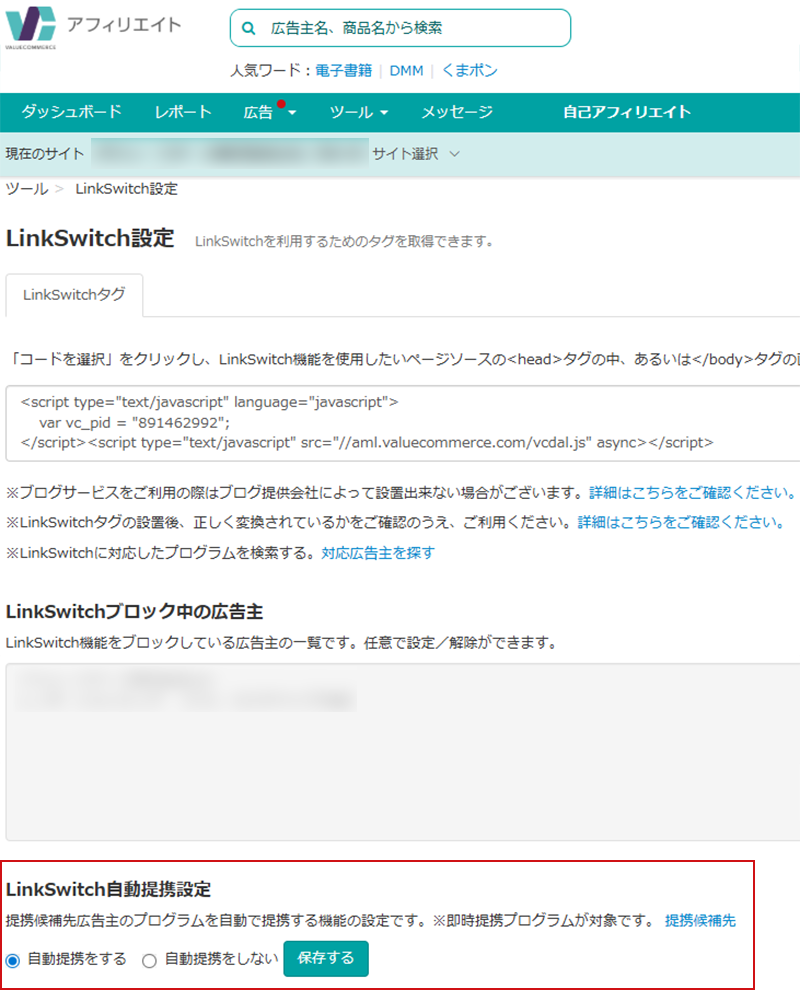
Task: Open the DMM popular keyword link
Action: (406, 71)
